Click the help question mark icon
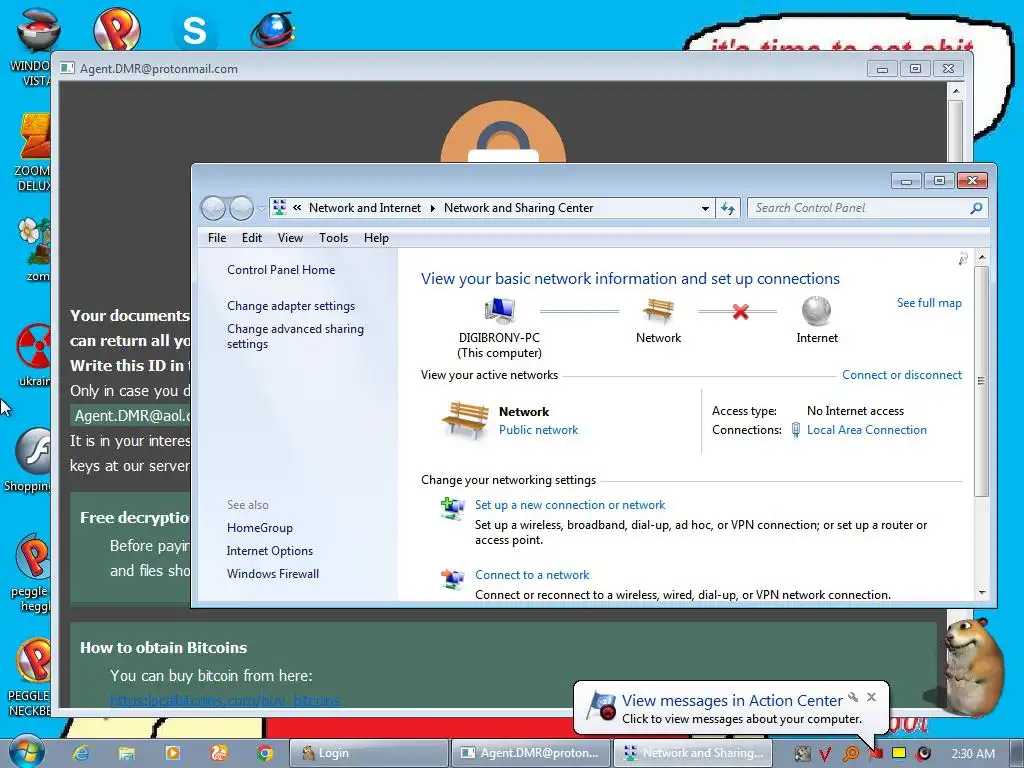 [963, 259]
